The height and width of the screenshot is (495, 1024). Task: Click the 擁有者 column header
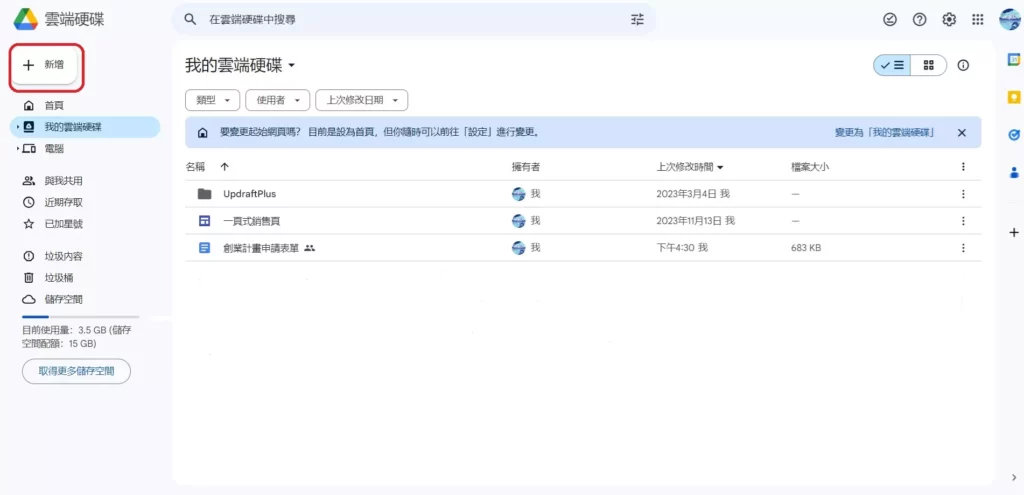pyautogui.click(x=526, y=167)
